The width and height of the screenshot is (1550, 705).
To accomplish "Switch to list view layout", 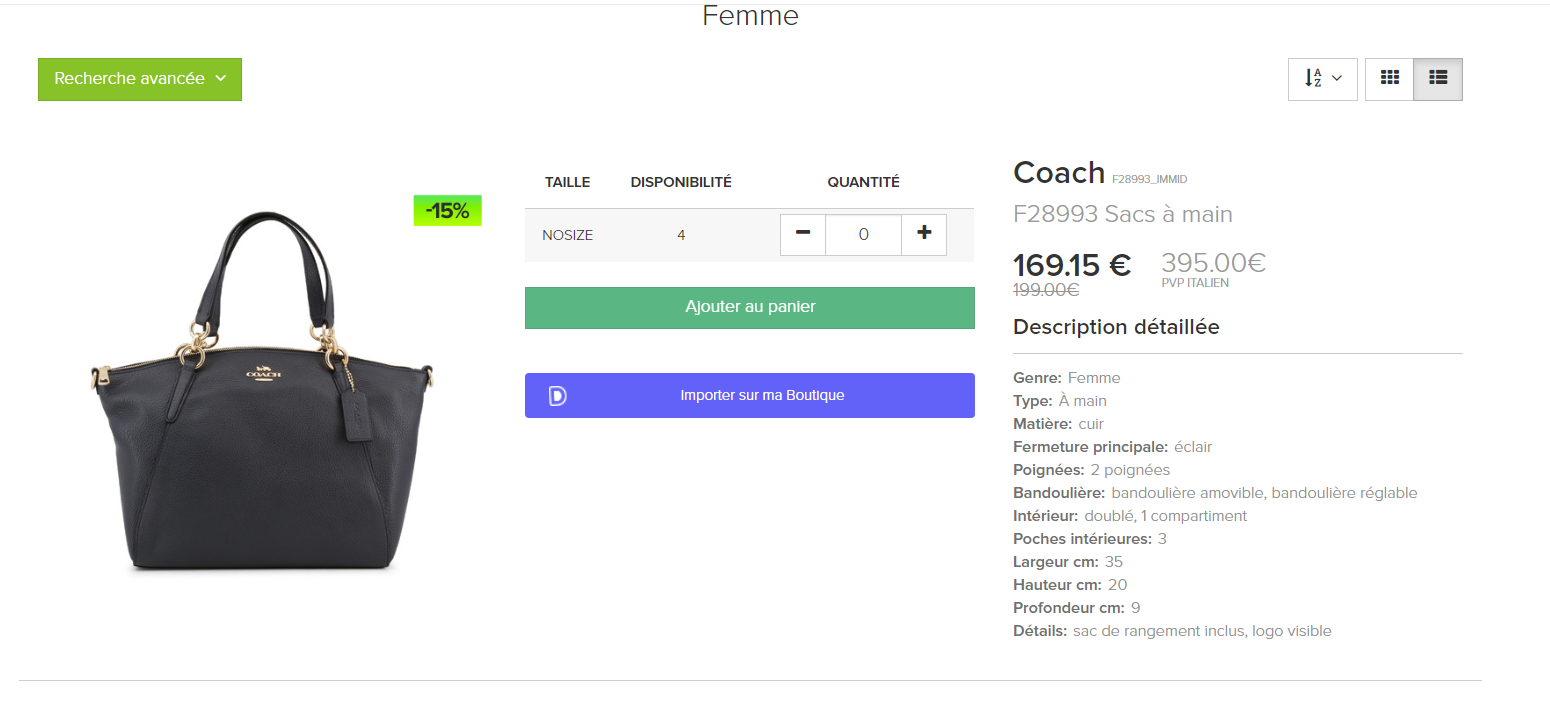I will pos(1438,78).
